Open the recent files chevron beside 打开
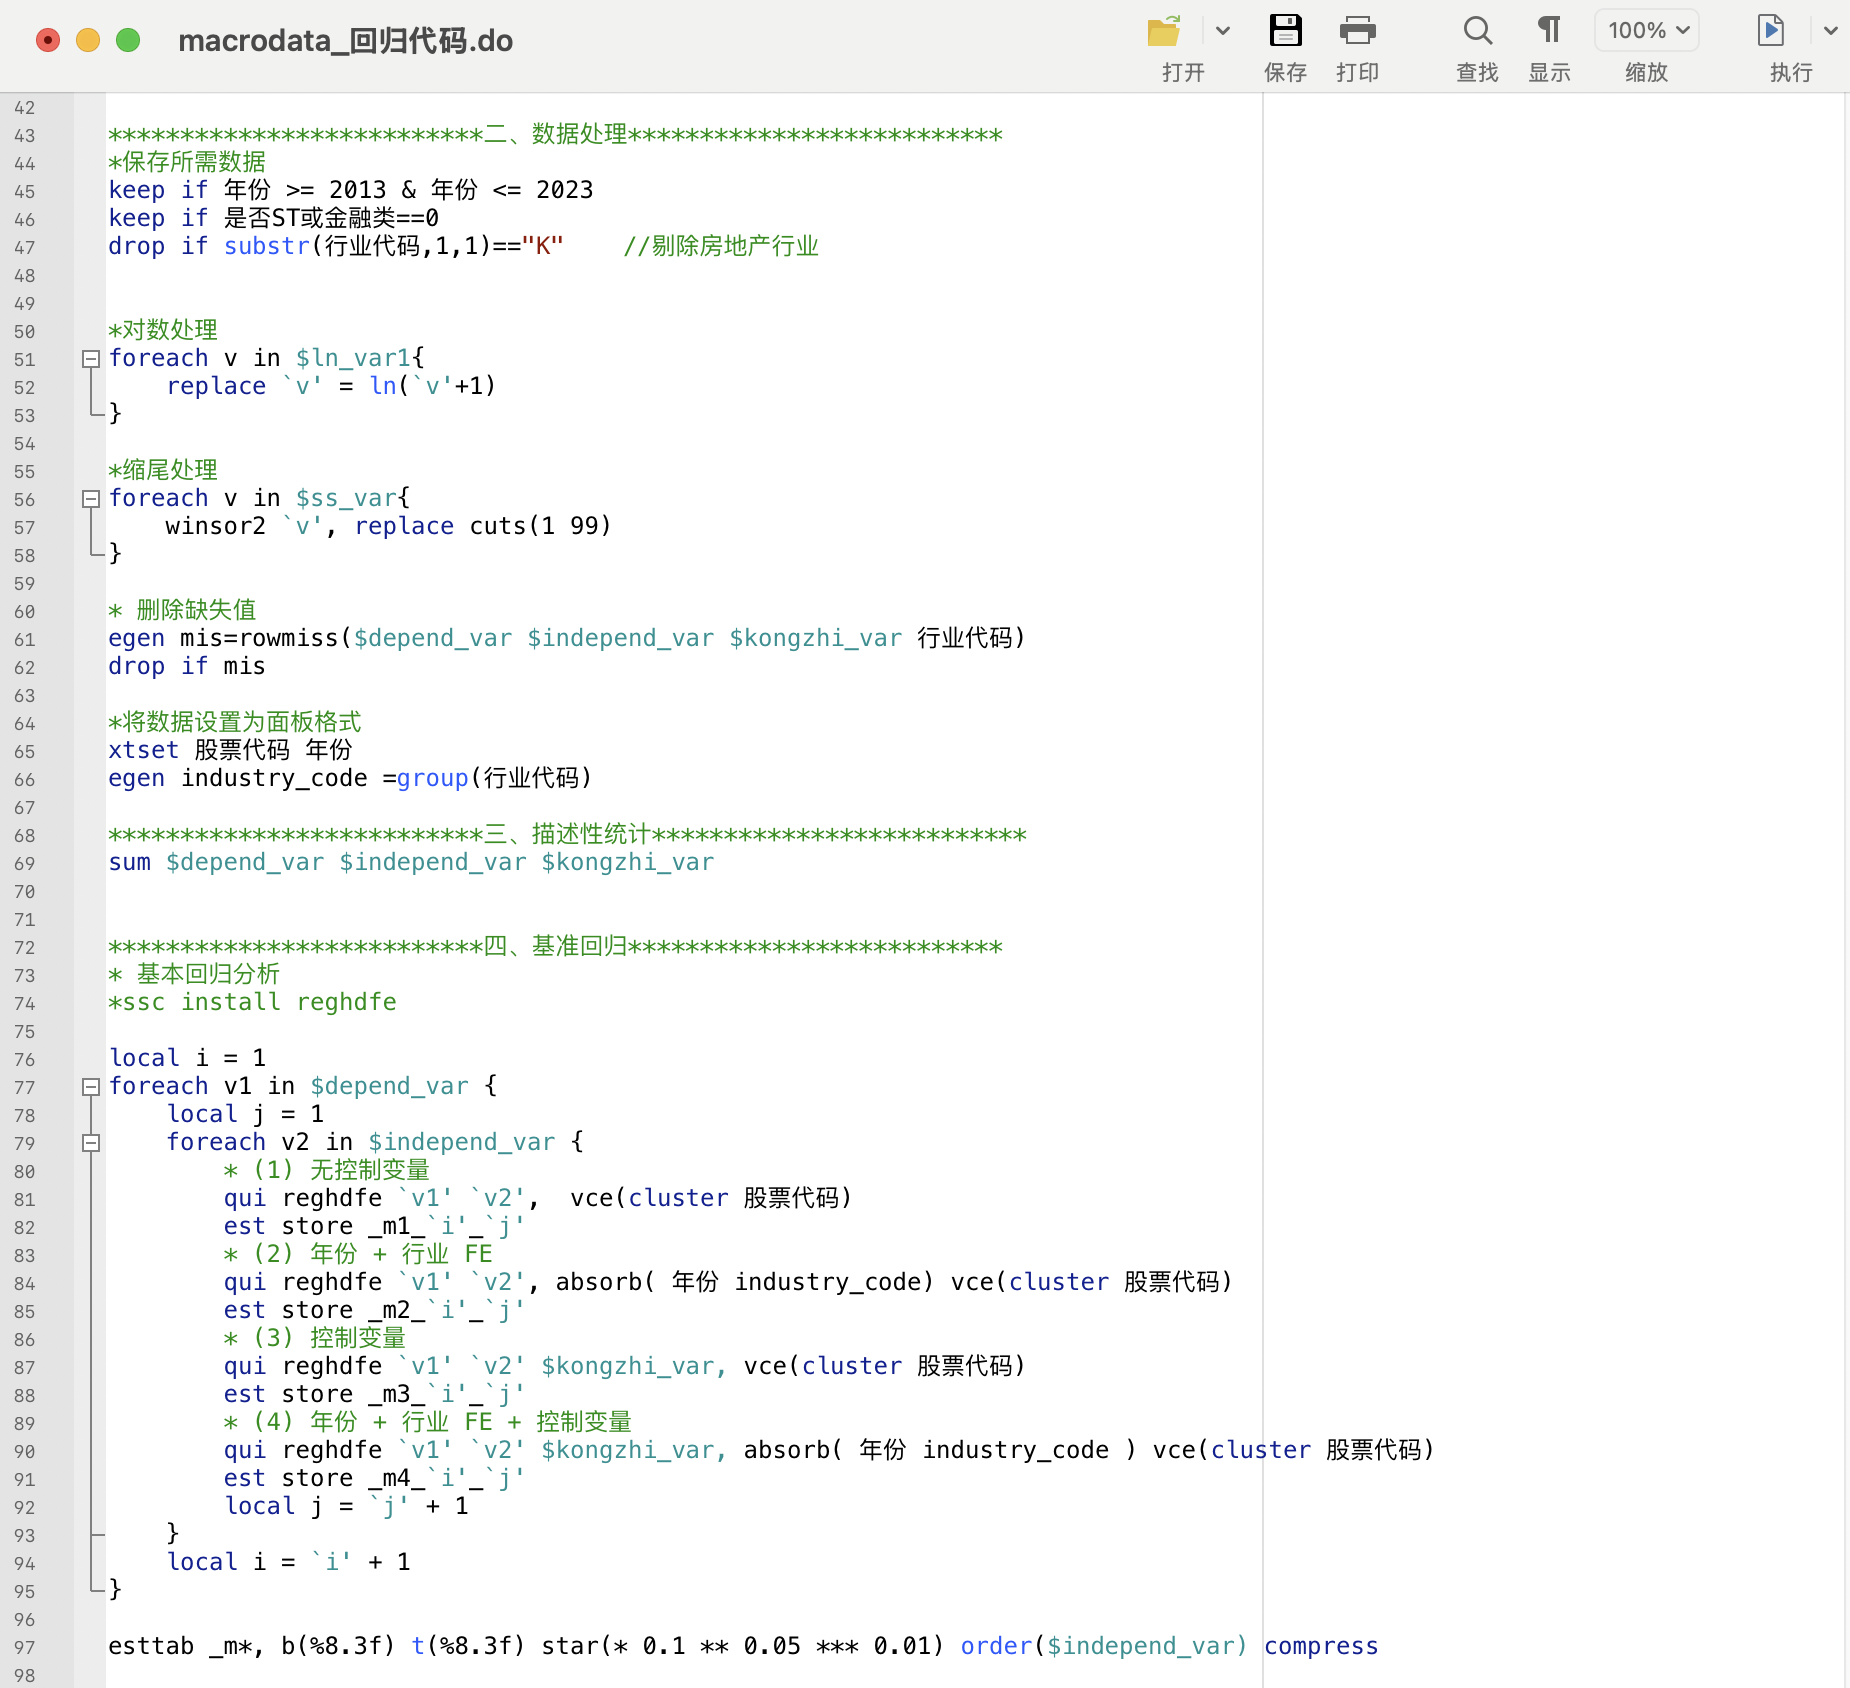Screen dimensions: 1850x1688 coord(1224,32)
